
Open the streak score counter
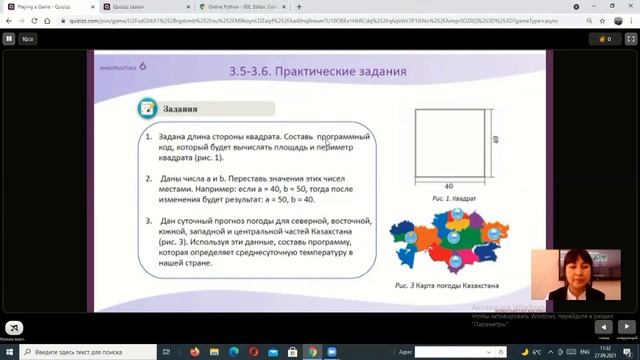coord(605,39)
